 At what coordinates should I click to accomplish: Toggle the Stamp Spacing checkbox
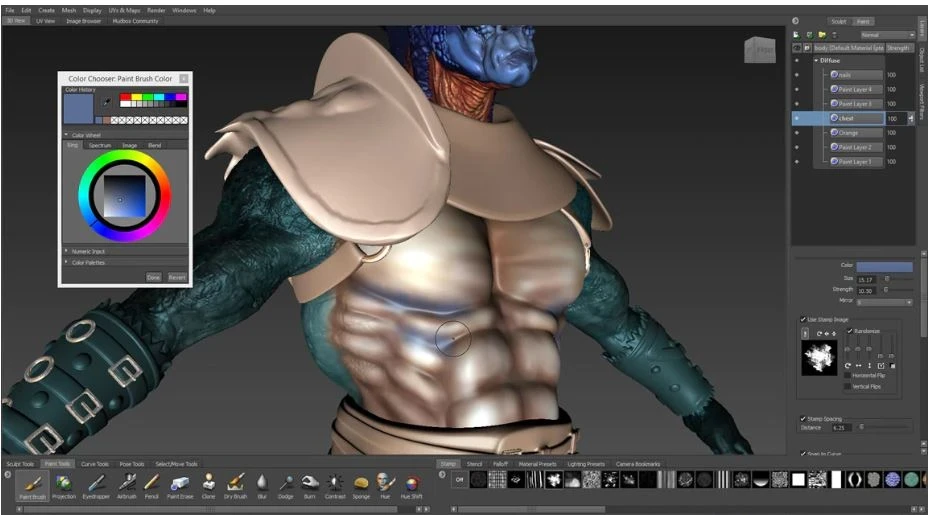[x=804, y=419]
